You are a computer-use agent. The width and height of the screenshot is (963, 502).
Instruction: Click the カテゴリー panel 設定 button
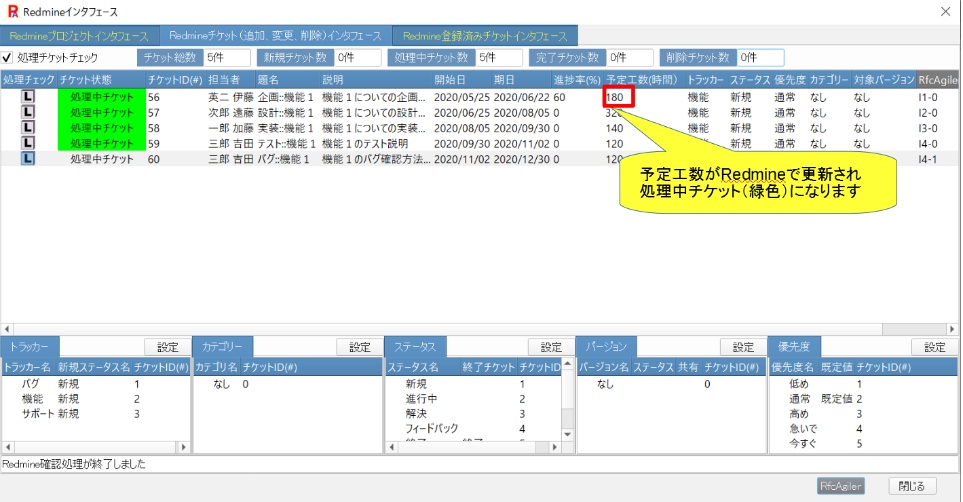[360, 347]
